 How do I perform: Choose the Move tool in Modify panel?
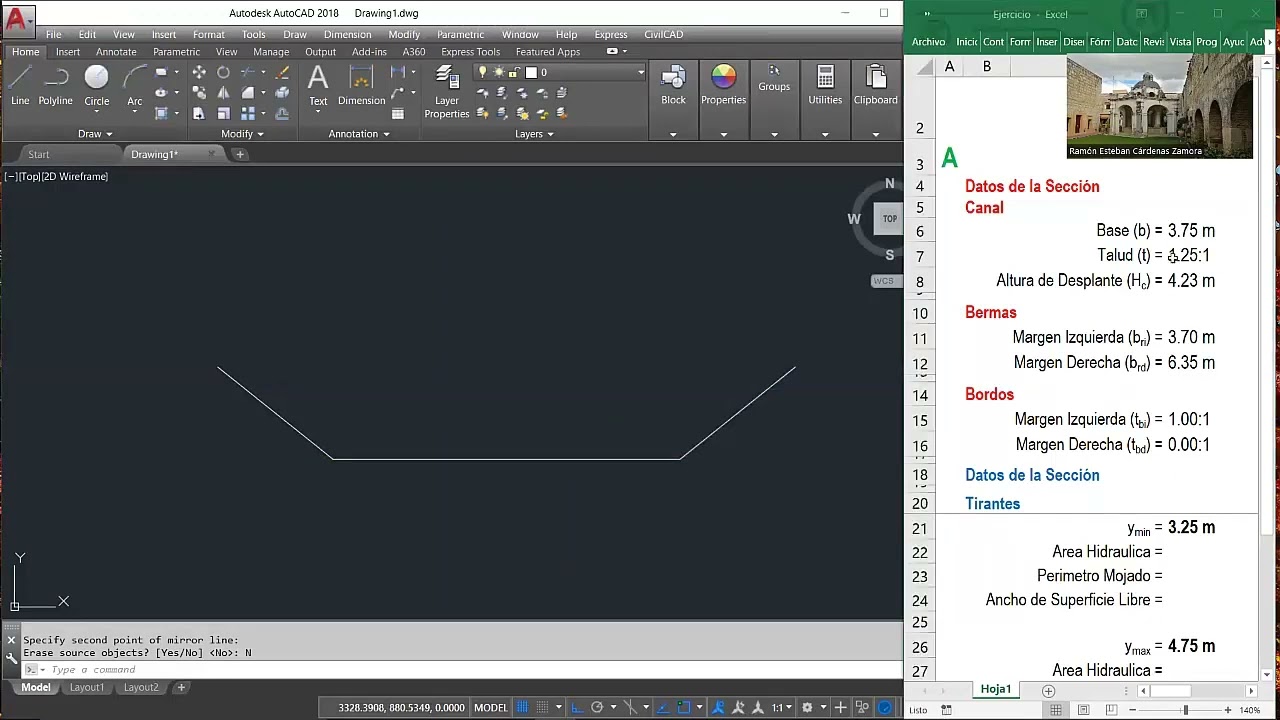click(199, 72)
